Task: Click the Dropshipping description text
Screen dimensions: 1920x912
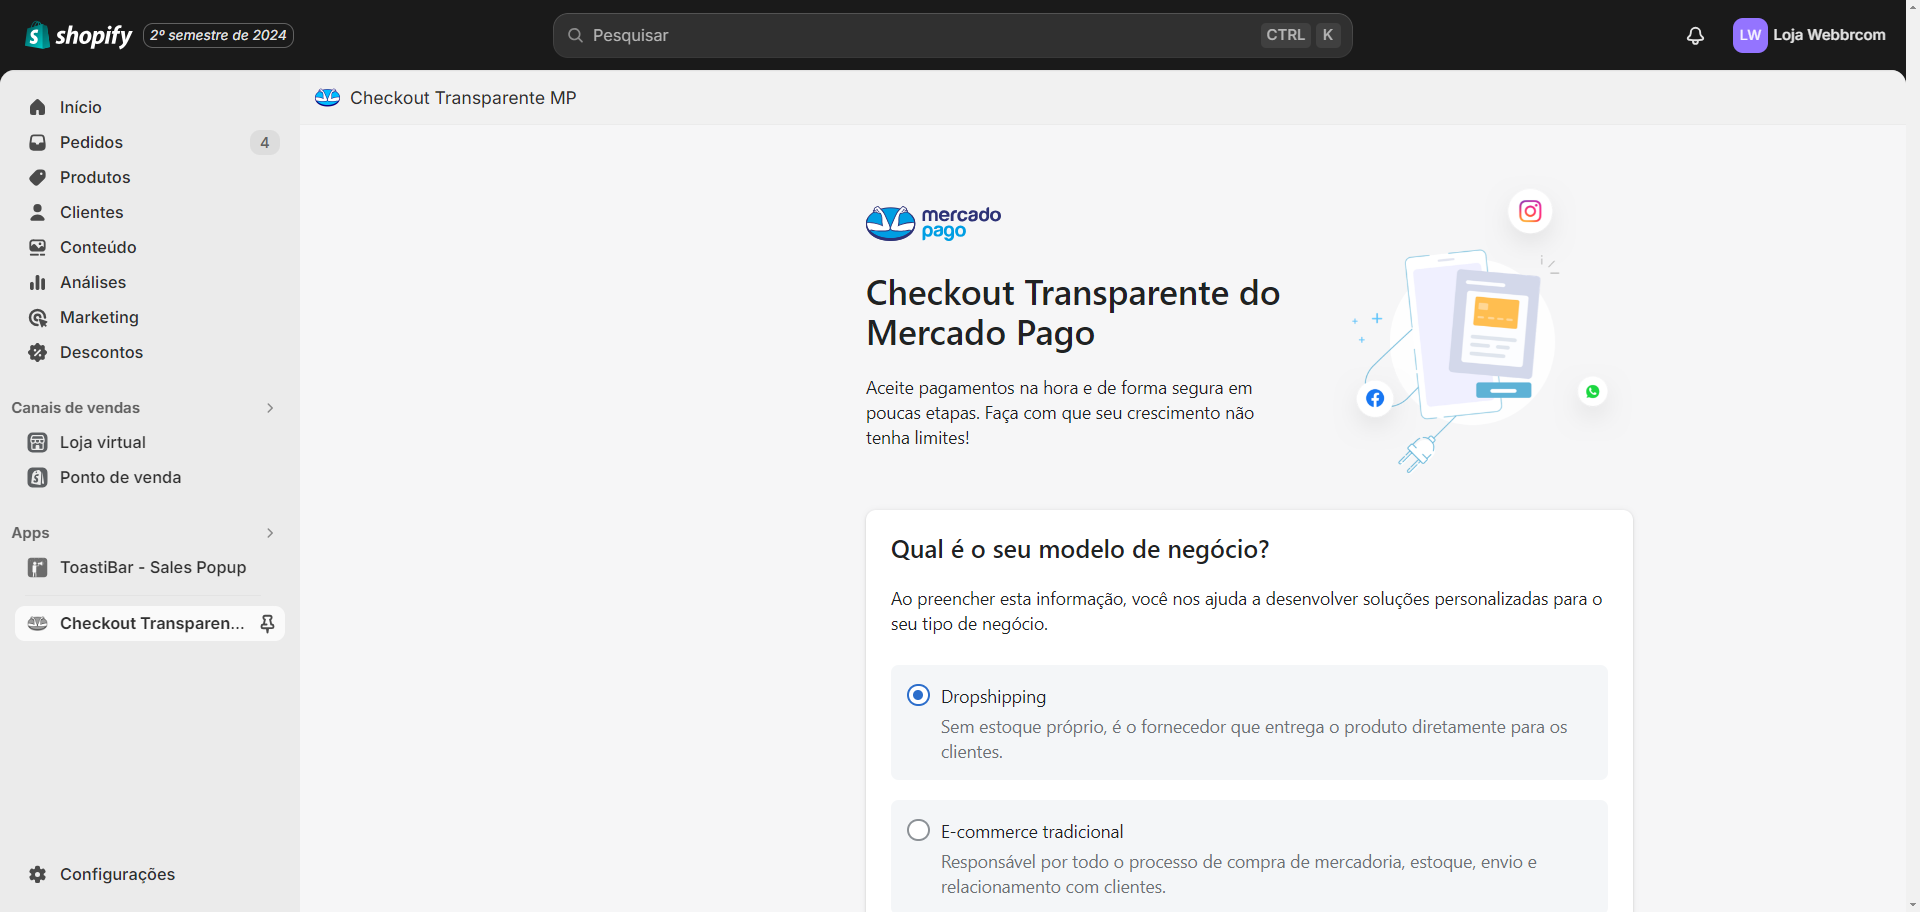Action: coord(1254,739)
